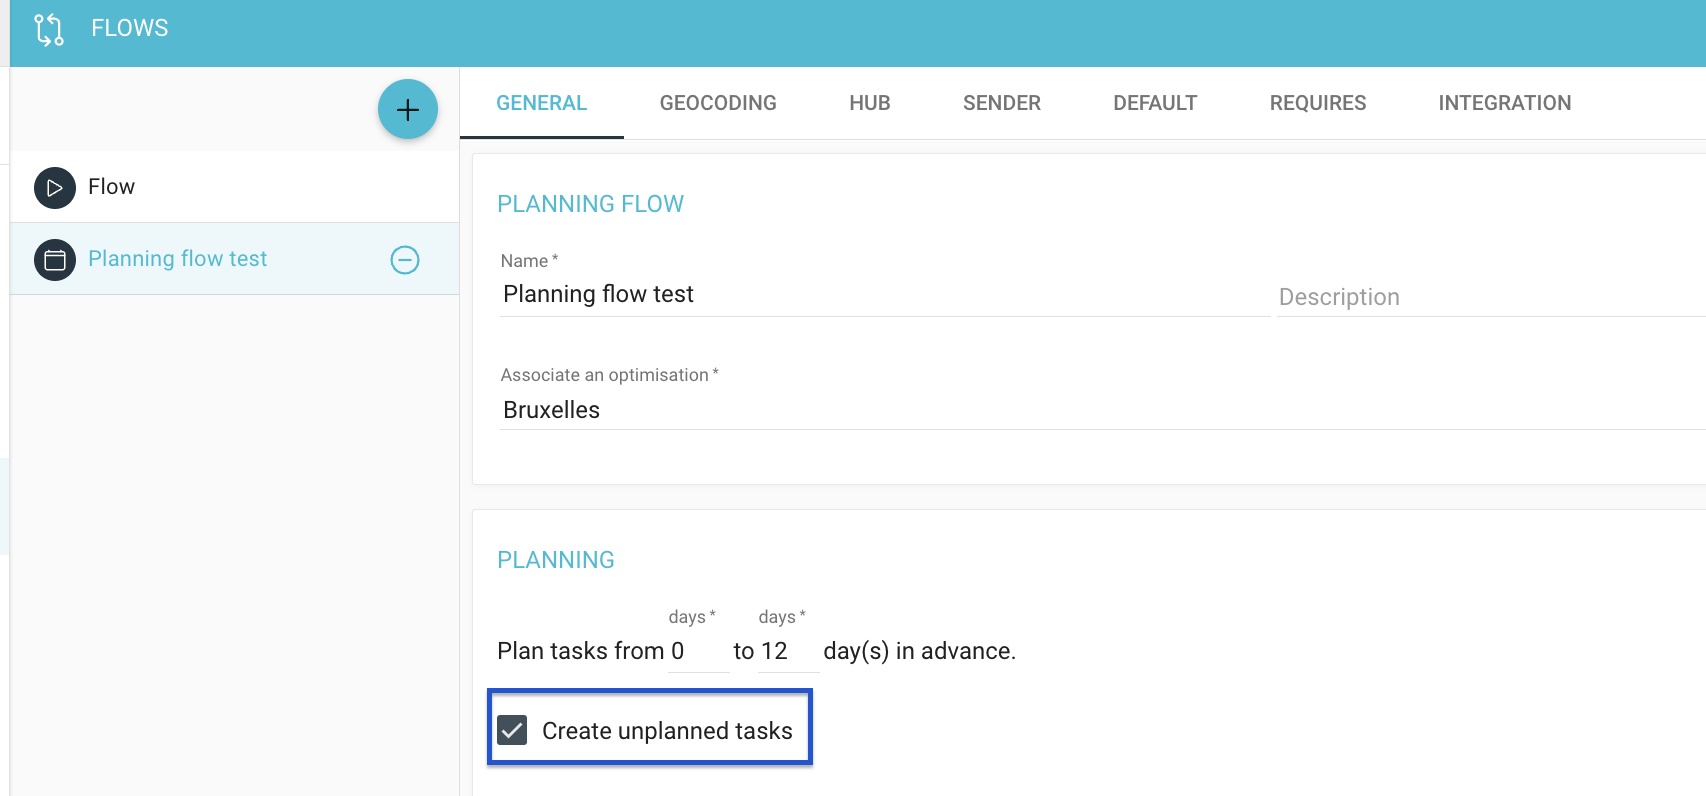Select the Default tab
1706x796 pixels.
pos(1155,103)
